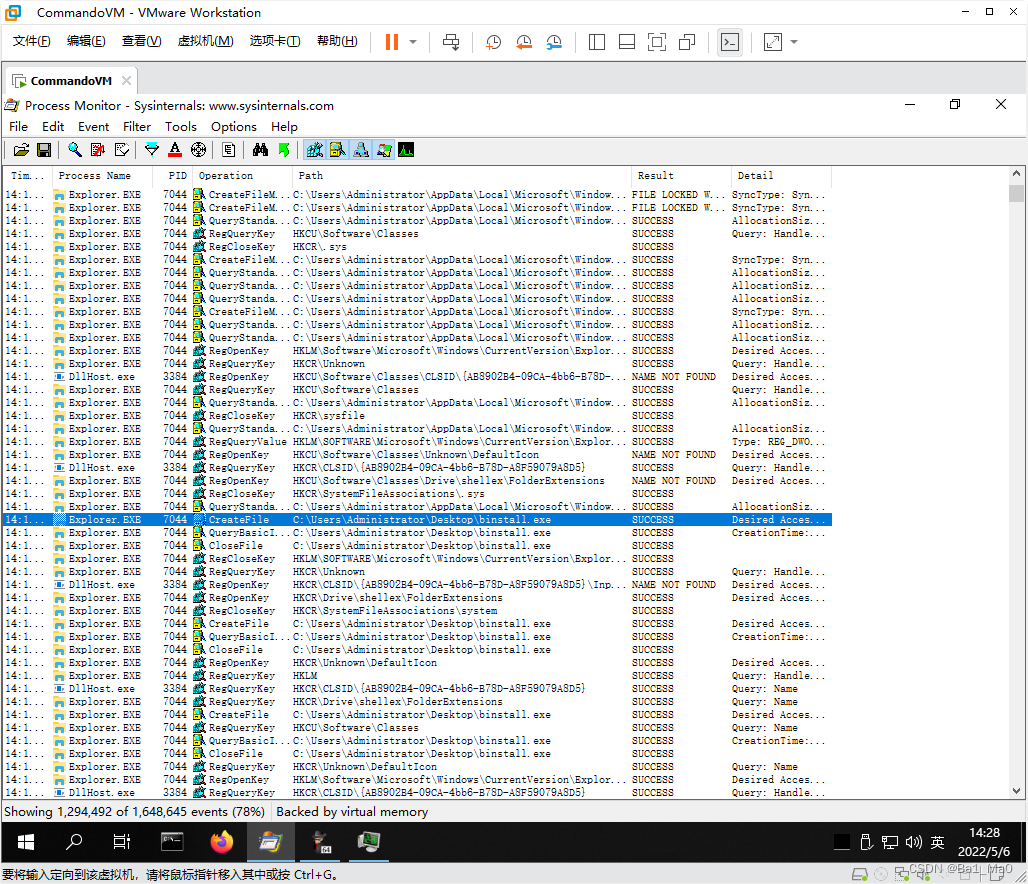
Task: Open the Event menu
Action: (x=93, y=127)
